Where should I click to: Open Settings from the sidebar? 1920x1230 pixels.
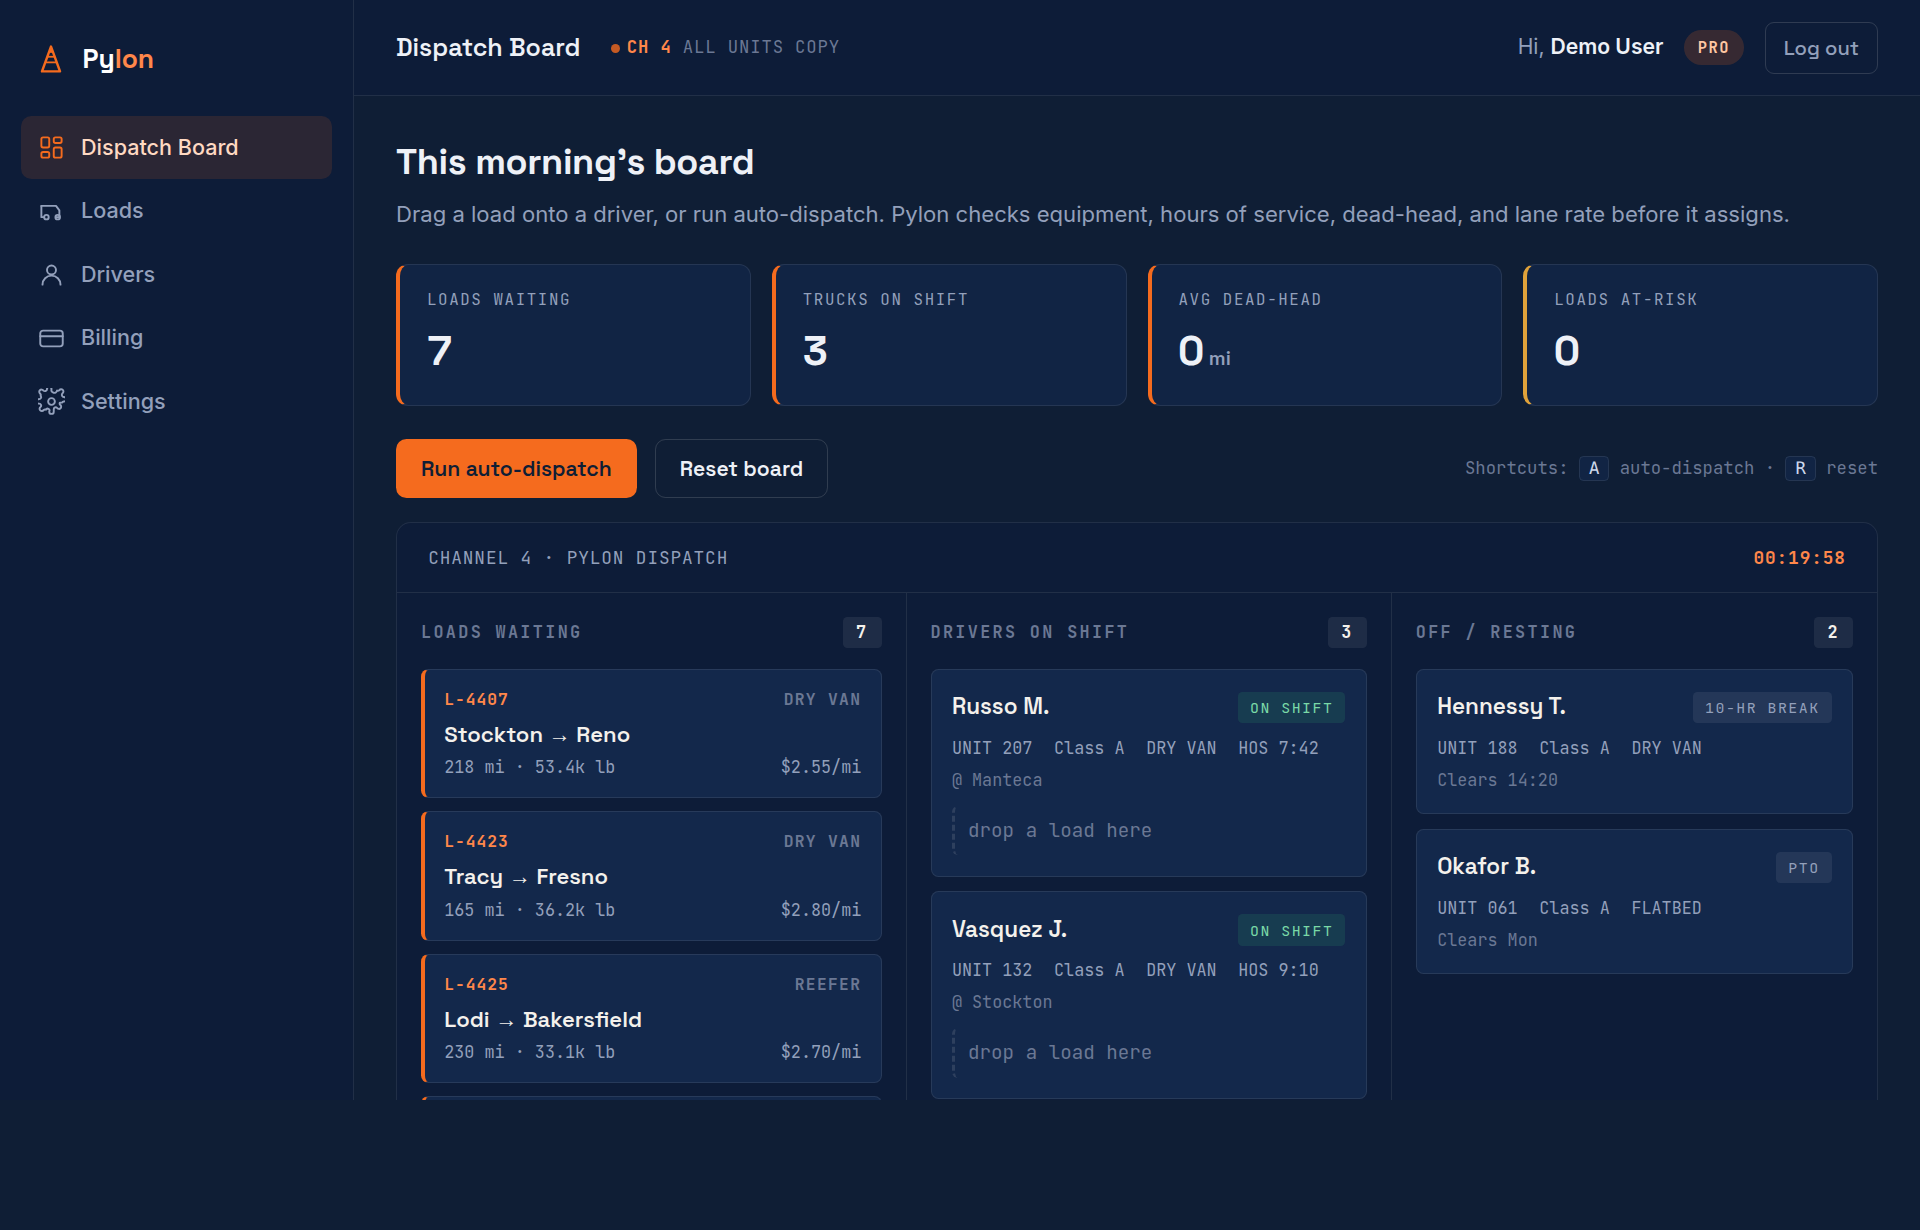point(176,401)
